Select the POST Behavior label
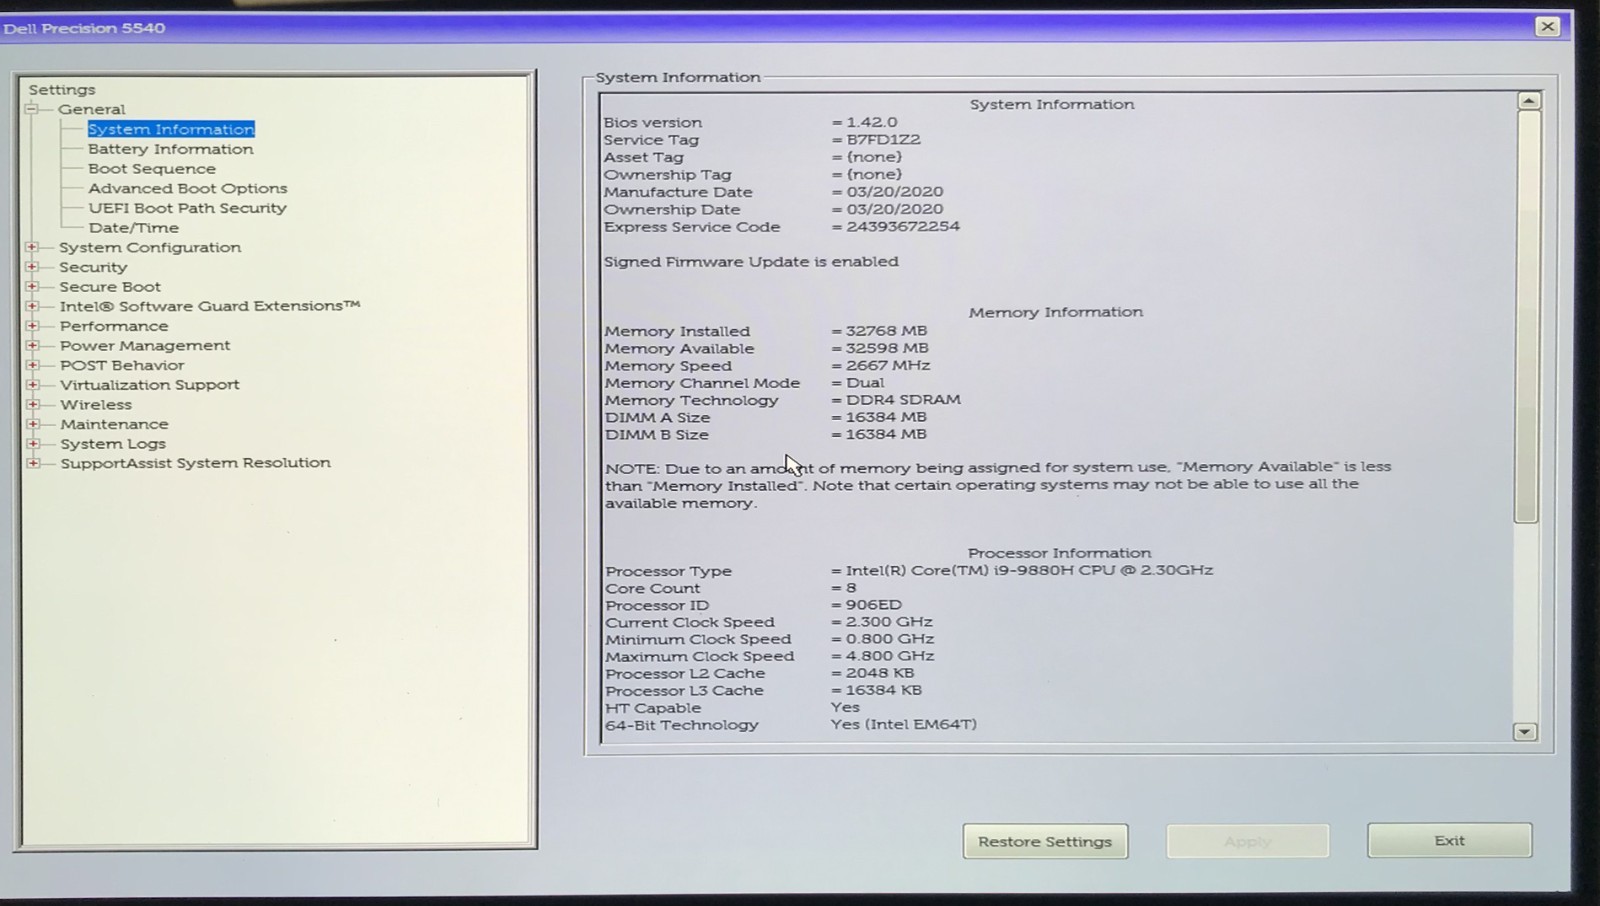The width and height of the screenshot is (1600, 906). click(x=122, y=365)
